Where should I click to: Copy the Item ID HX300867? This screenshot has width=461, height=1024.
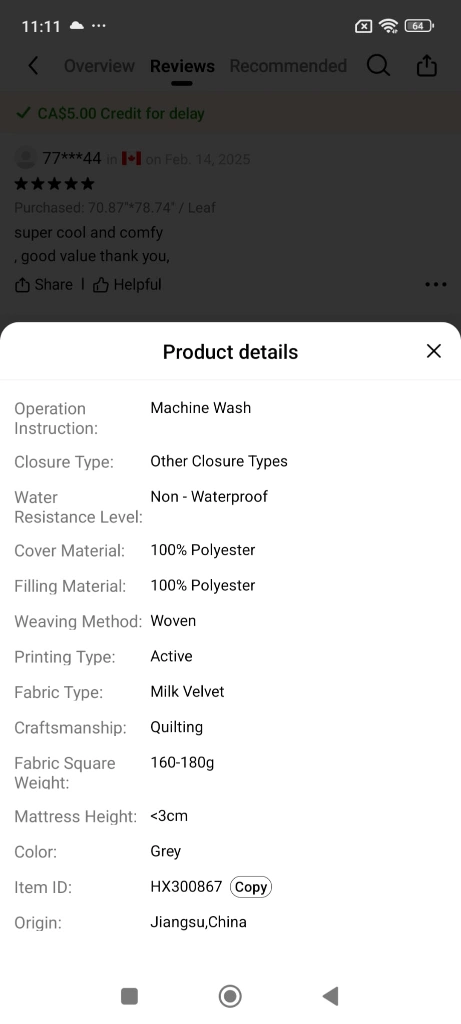(x=251, y=887)
